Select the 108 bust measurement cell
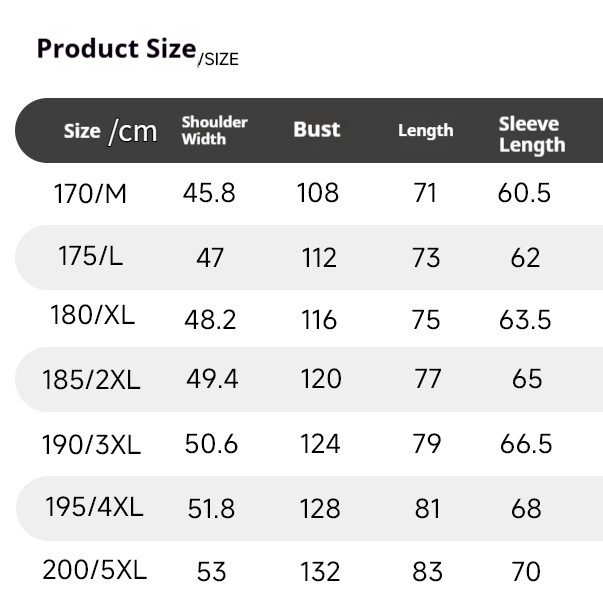The width and height of the screenshot is (603, 603). tap(318, 193)
